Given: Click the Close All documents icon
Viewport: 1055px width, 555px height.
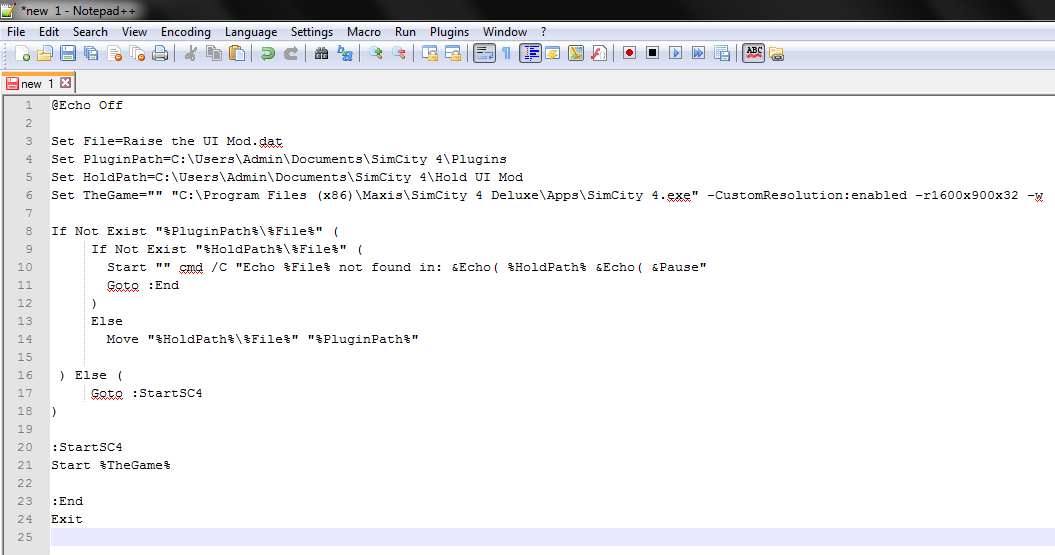Looking at the screenshot, I should point(137,53).
